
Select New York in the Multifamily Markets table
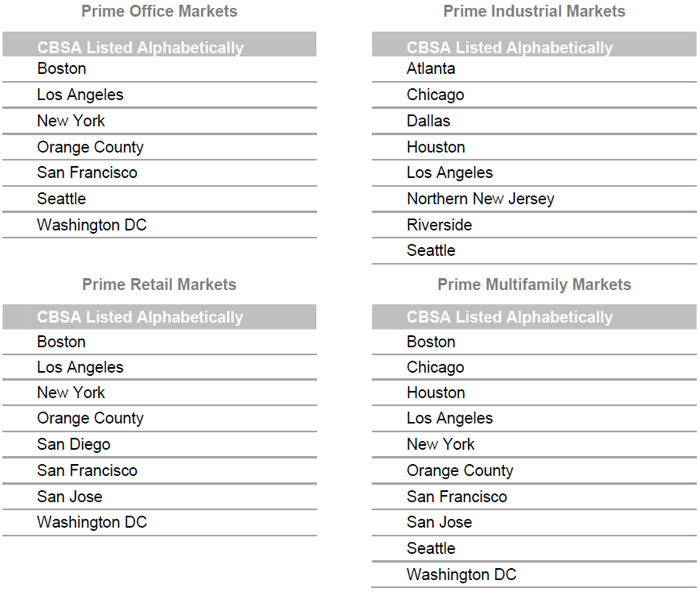pos(441,445)
